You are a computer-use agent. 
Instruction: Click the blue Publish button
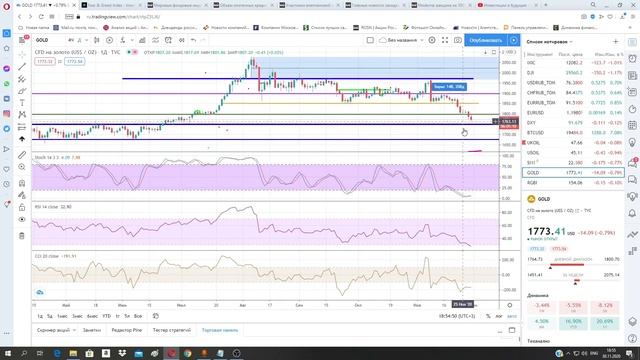tap(486, 40)
